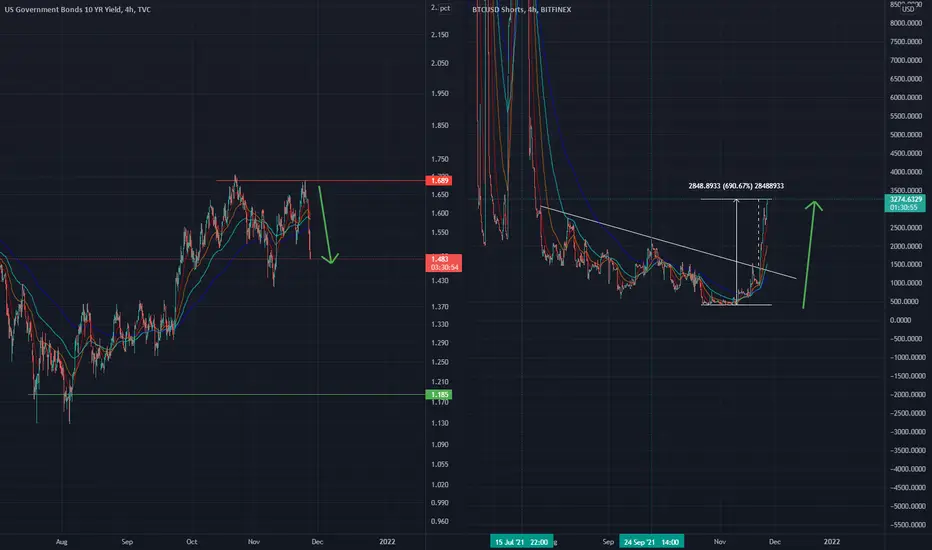Select the green down arrow drawing on yield chart
Screen dimensions: 932x550
pyautogui.click(x=326, y=225)
